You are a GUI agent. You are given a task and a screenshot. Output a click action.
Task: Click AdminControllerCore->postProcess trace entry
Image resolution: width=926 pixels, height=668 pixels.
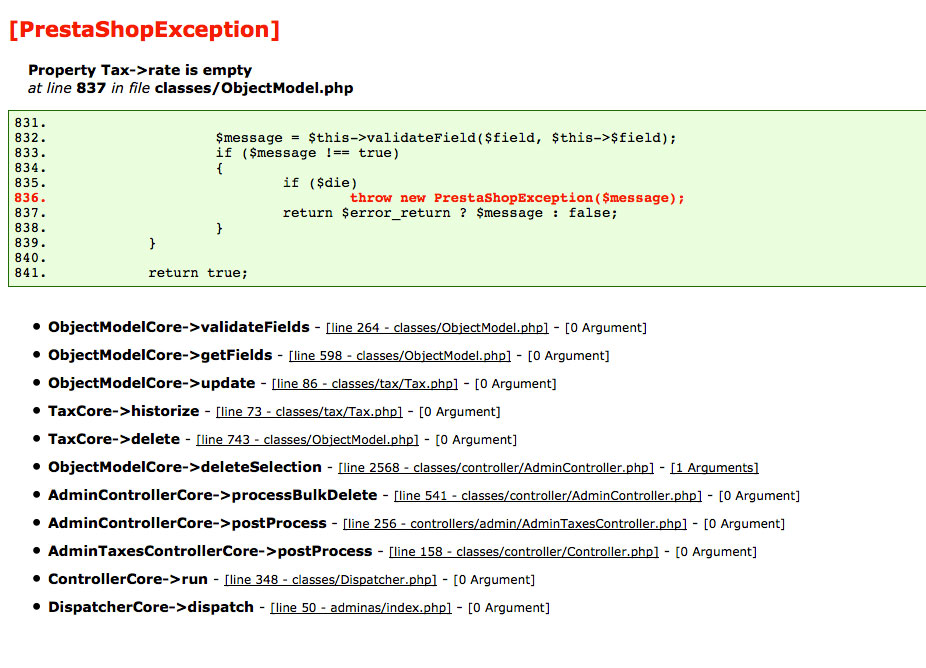click(187, 523)
